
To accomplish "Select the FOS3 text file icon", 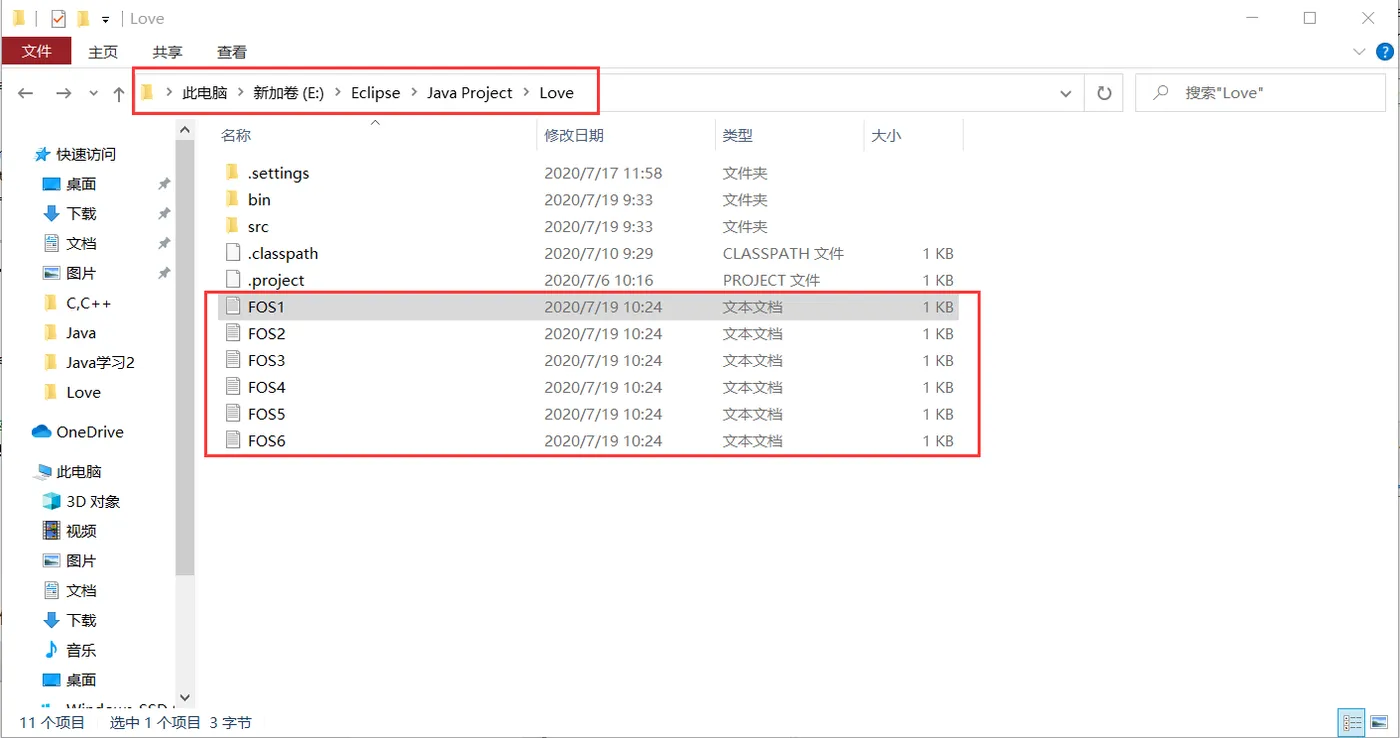I will coord(232,360).
